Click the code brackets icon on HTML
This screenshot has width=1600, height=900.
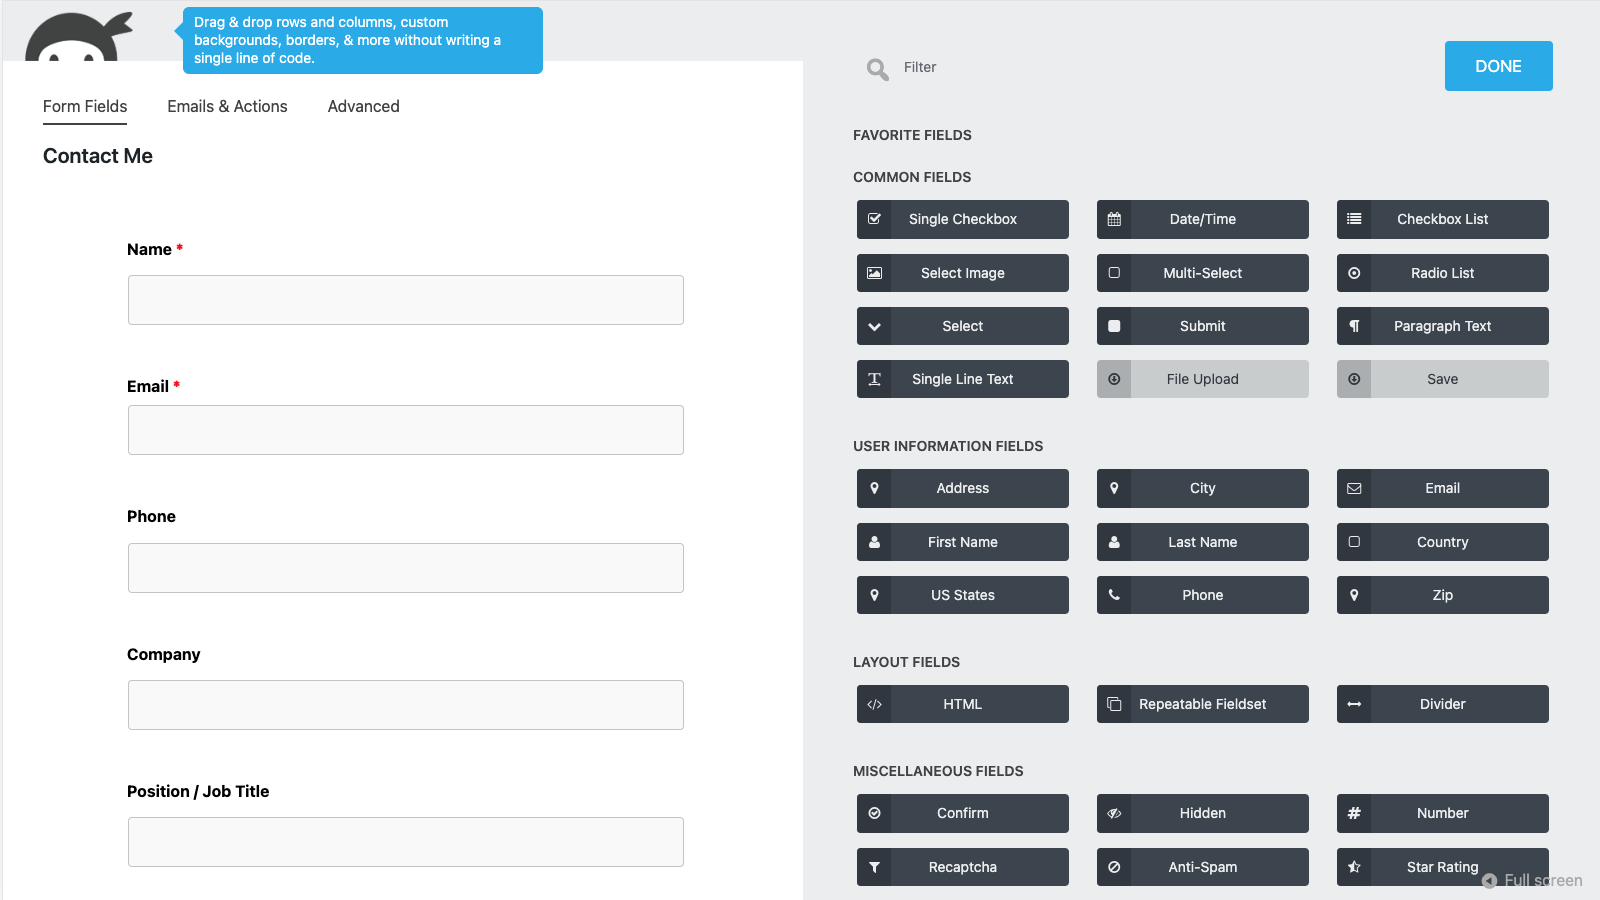(874, 704)
